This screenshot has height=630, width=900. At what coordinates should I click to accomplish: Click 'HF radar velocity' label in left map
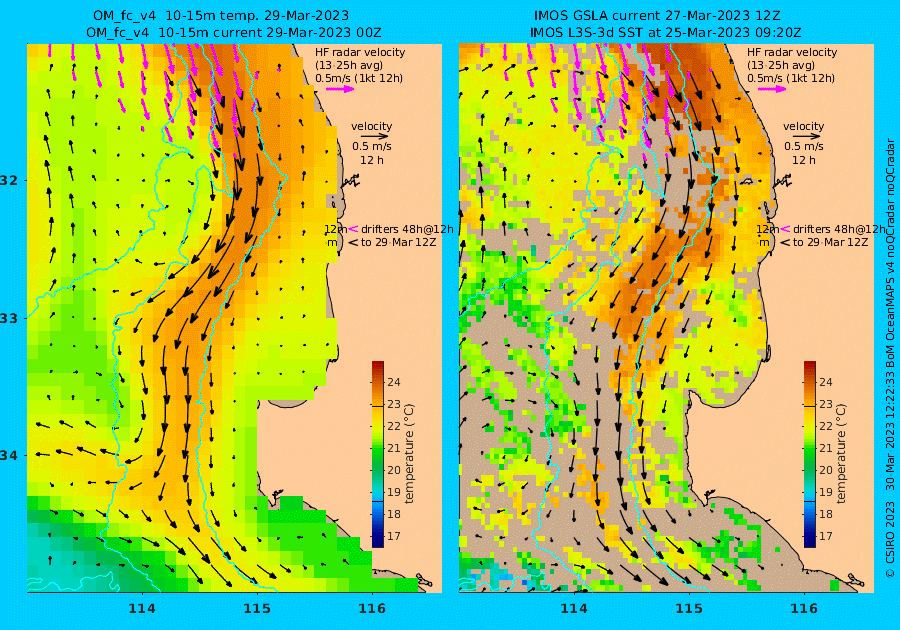(x=360, y=52)
